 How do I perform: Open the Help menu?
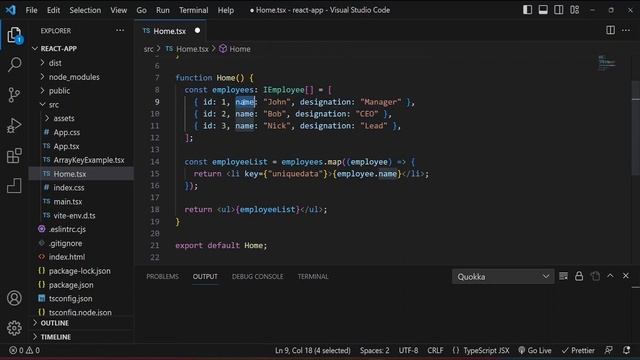point(225,10)
